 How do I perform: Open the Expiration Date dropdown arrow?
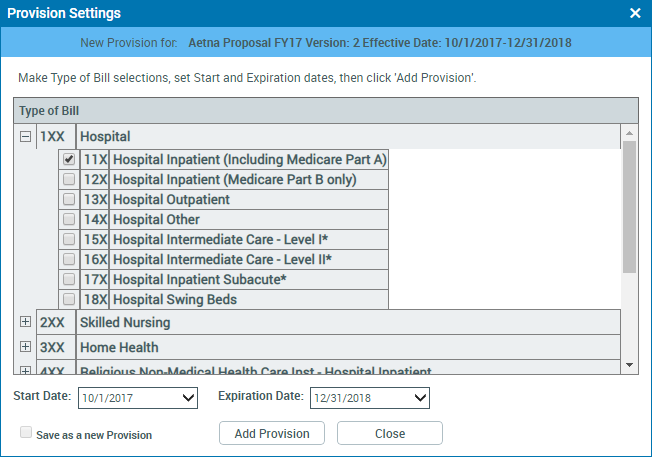(x=420, y=398)
